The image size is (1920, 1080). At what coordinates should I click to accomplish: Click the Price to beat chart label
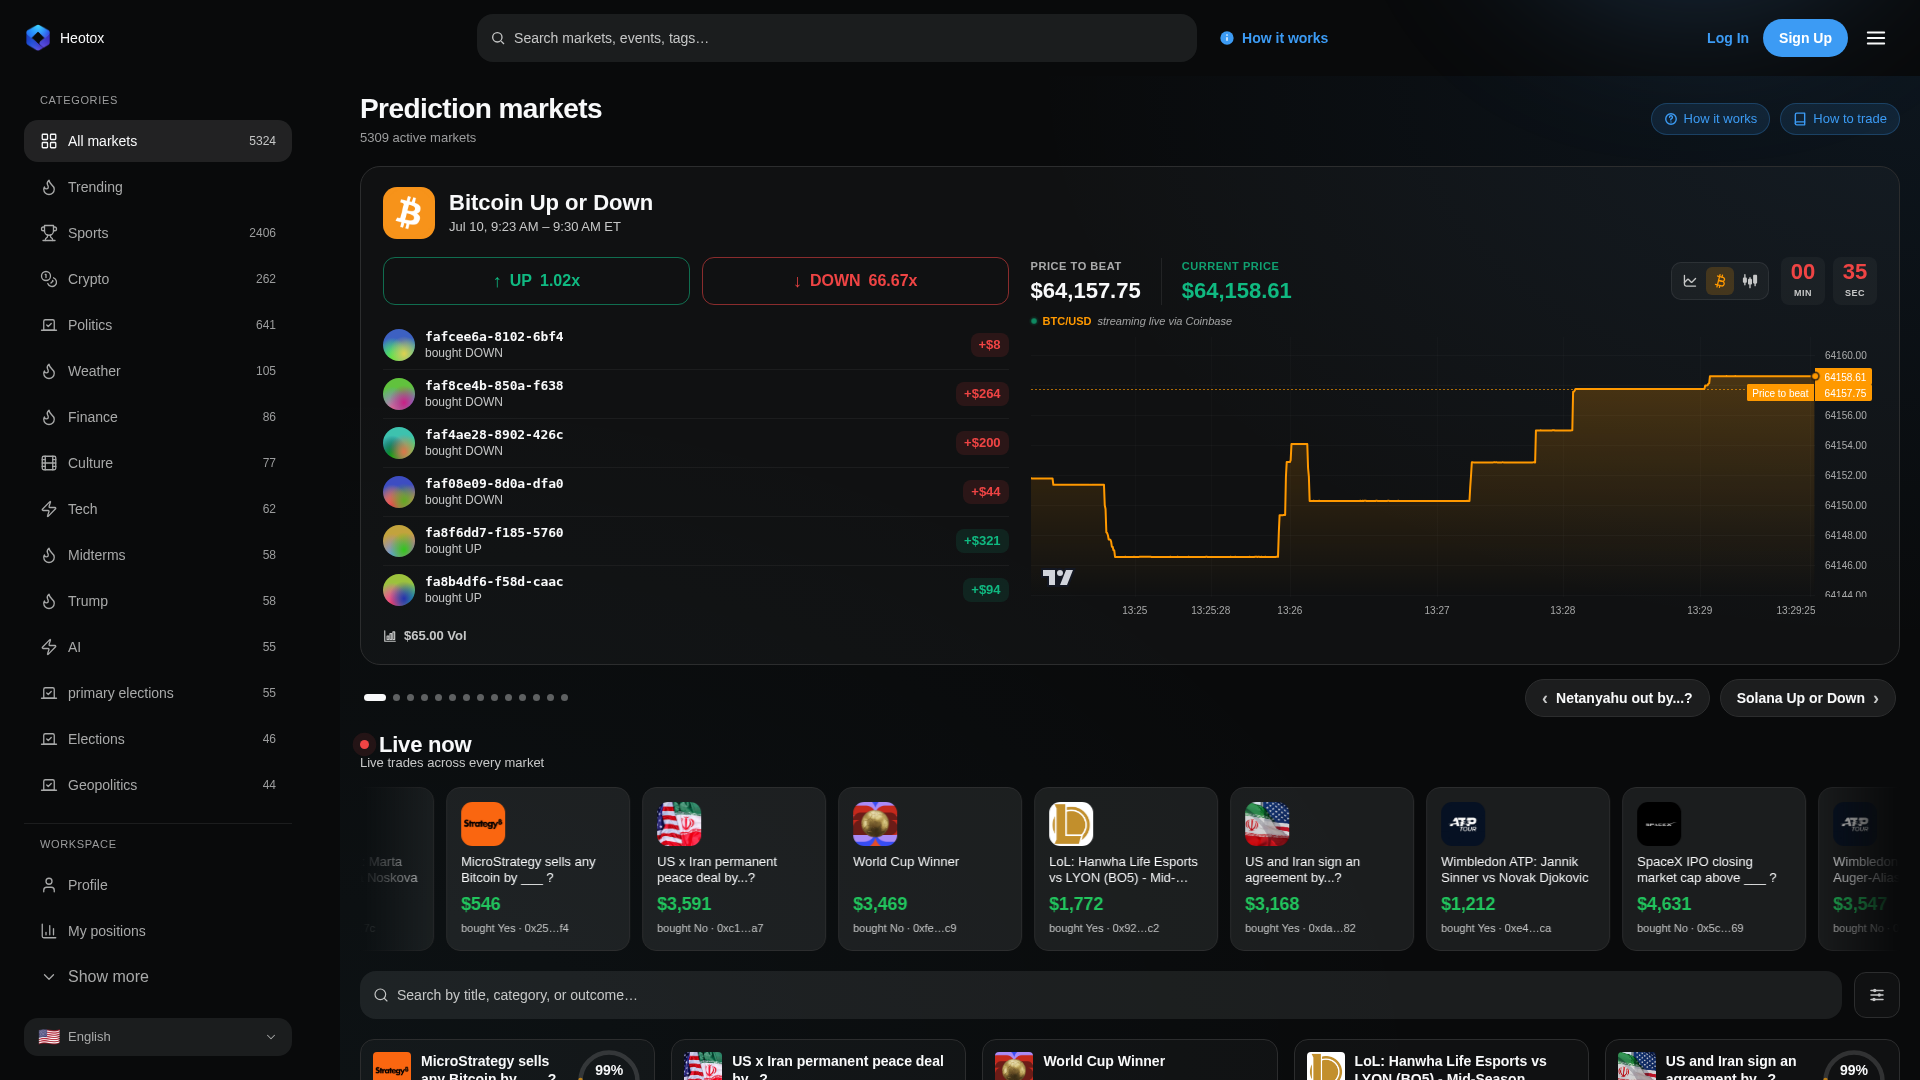1780,393
